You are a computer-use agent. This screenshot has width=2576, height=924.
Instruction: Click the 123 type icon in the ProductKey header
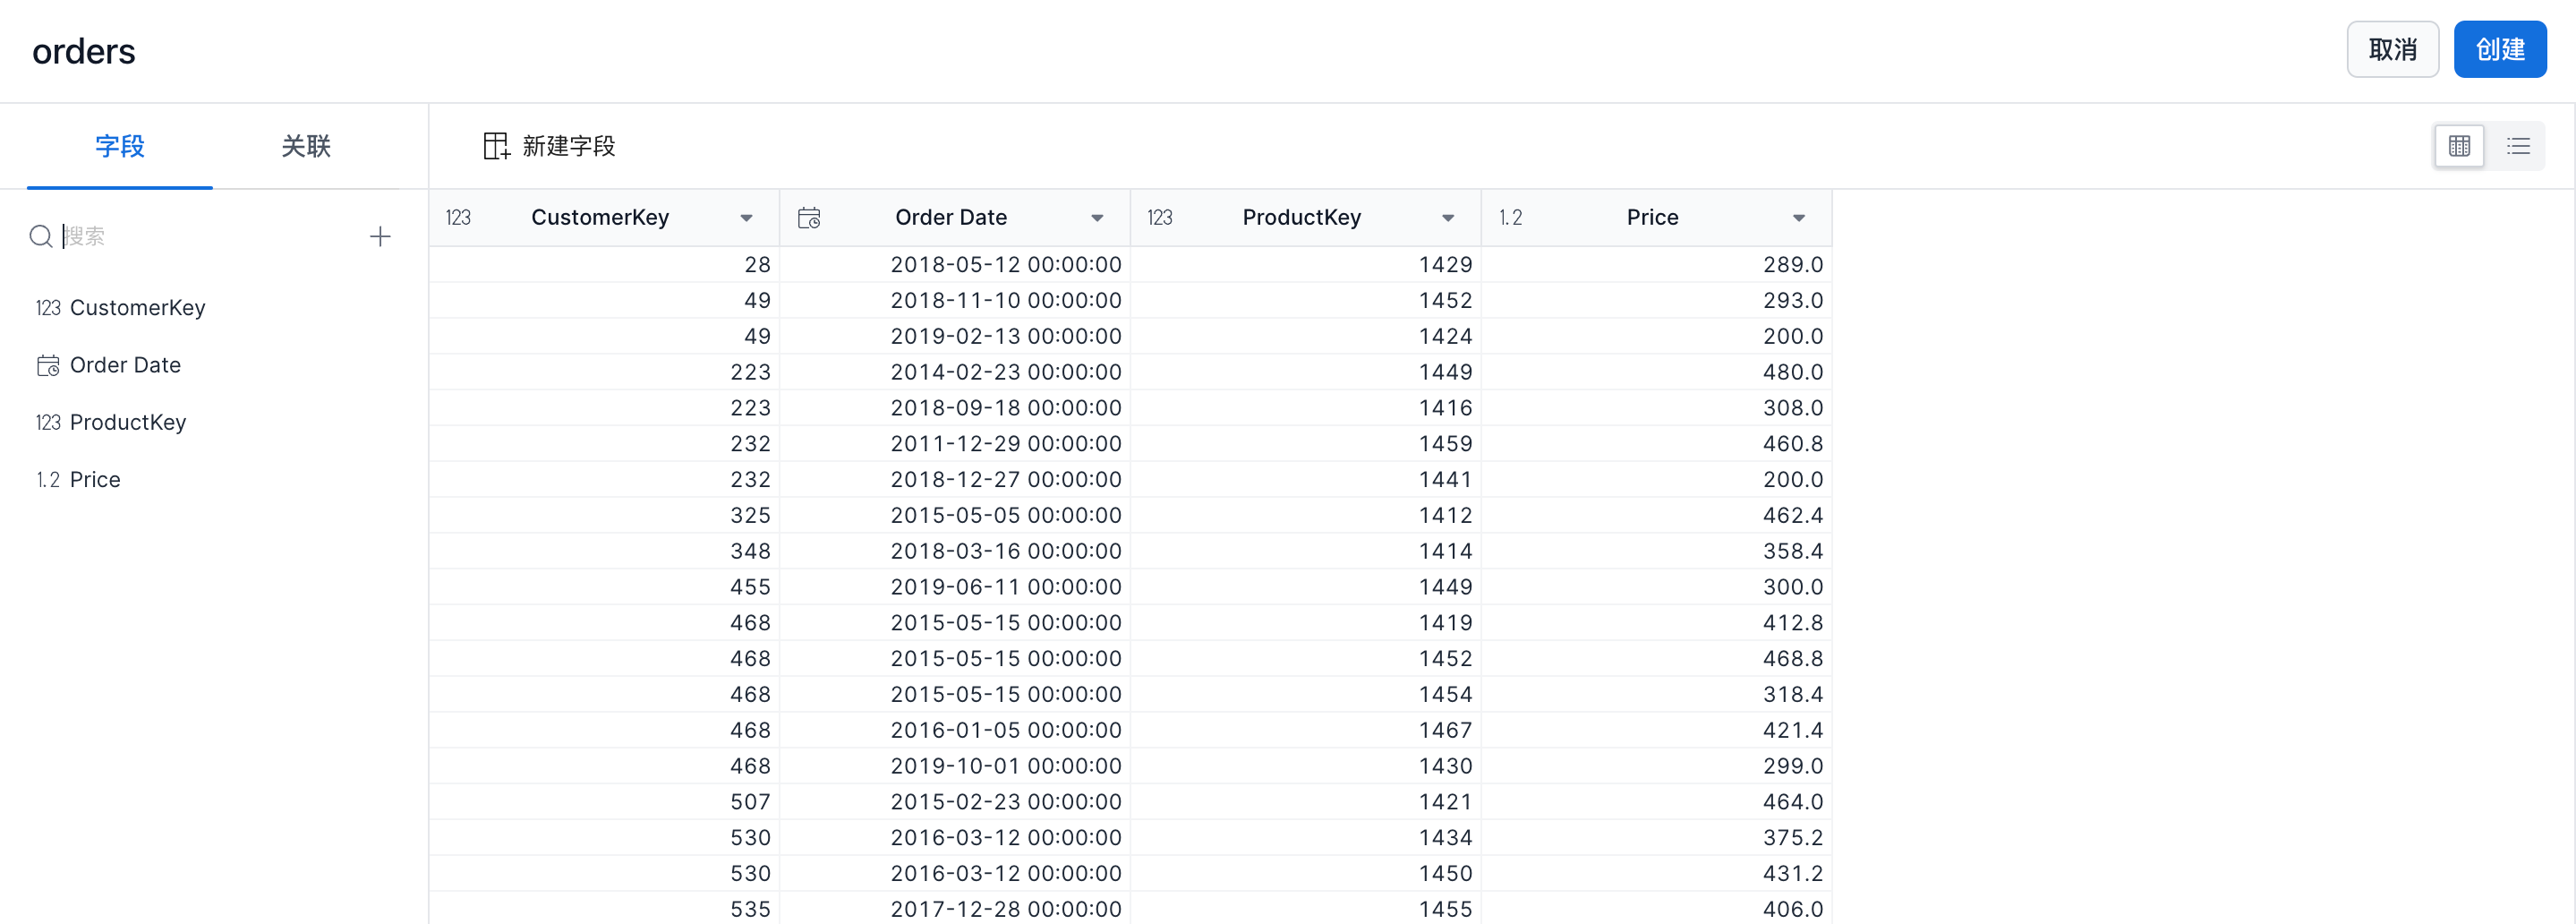(x=1159, y=218)
